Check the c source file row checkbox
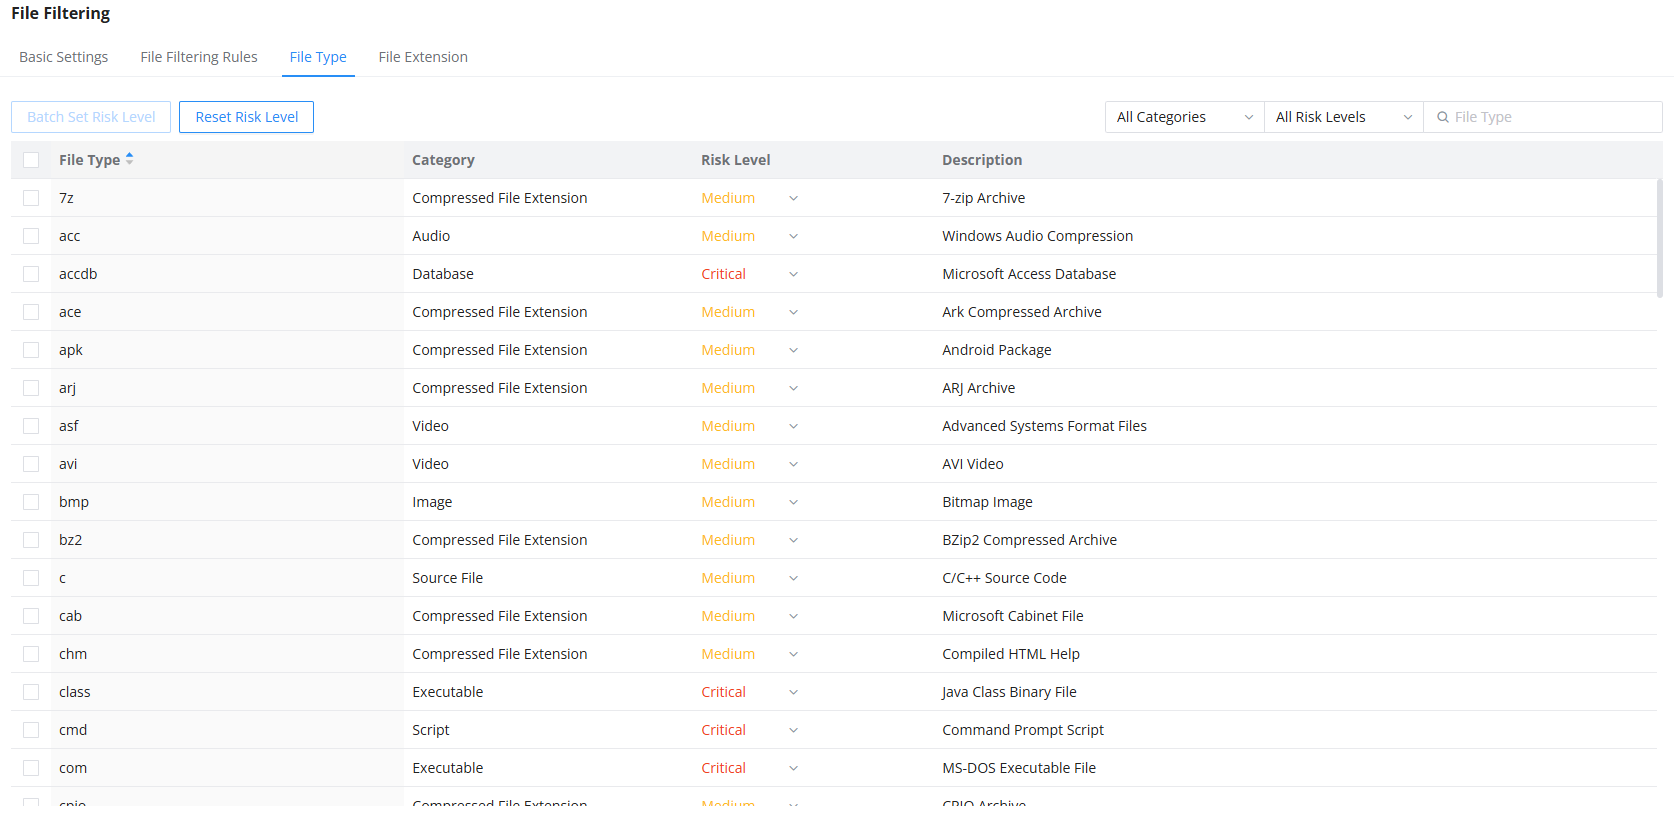Viewport: 1674px width, 828px height. click(x=31, y=578)
